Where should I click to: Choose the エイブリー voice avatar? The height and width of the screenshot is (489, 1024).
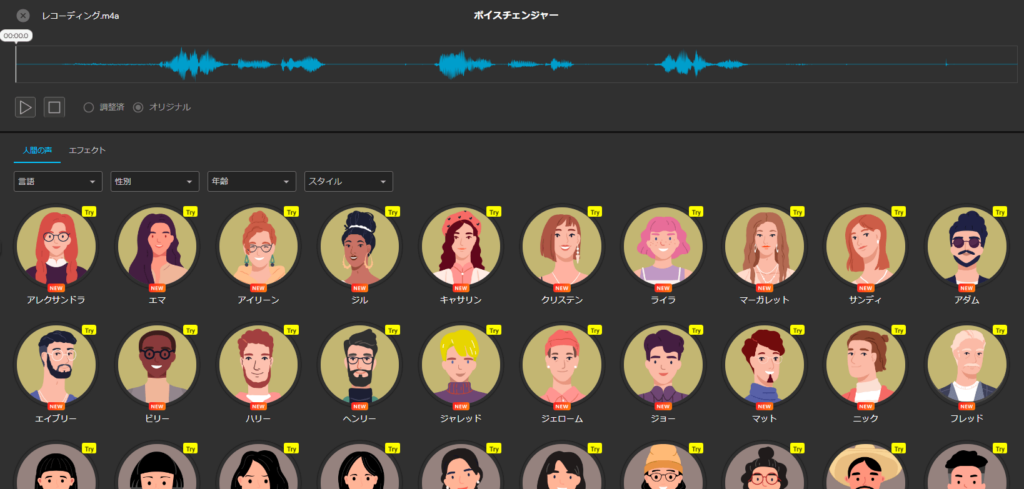56,366
